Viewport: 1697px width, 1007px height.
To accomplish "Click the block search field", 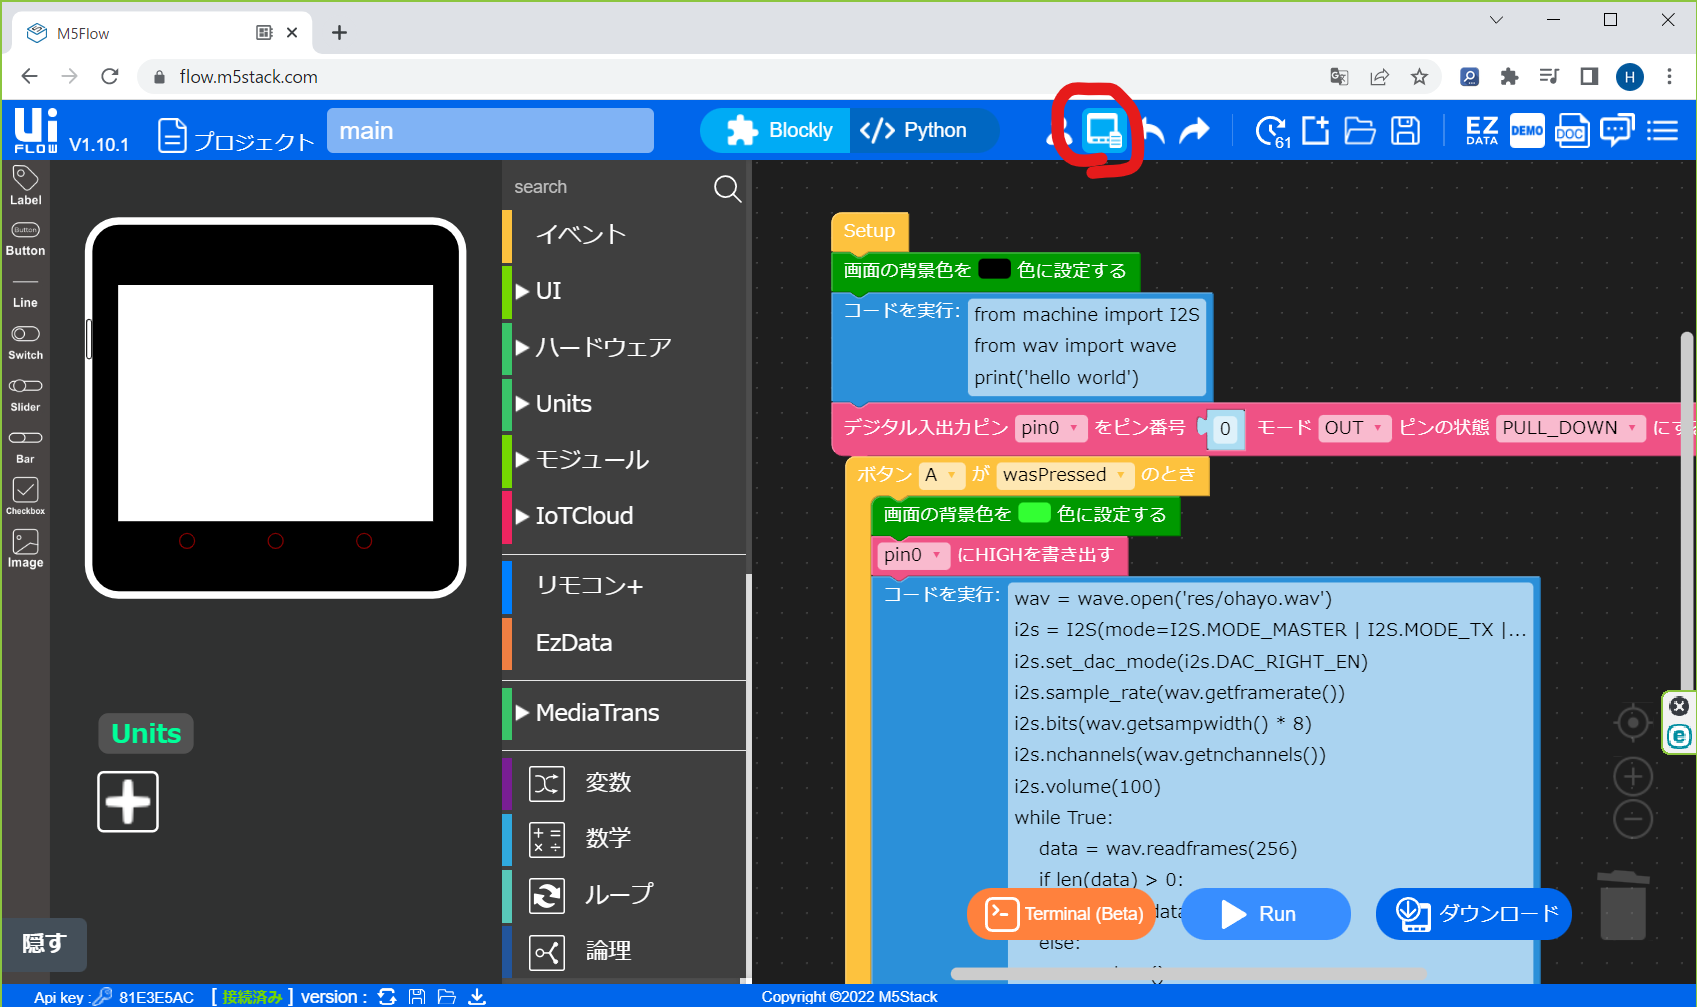I will tap(608, 188).
